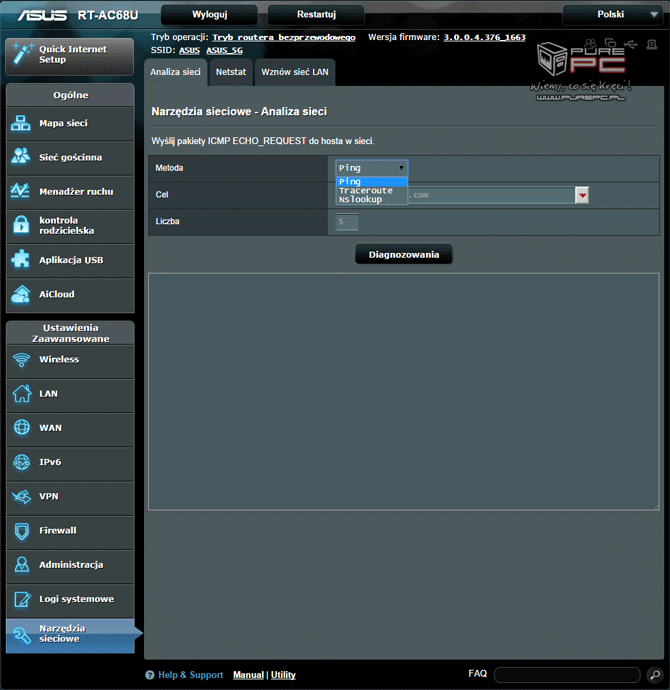
Task: Open the Quick Internet Setup wizard
Action: [70, 56]
